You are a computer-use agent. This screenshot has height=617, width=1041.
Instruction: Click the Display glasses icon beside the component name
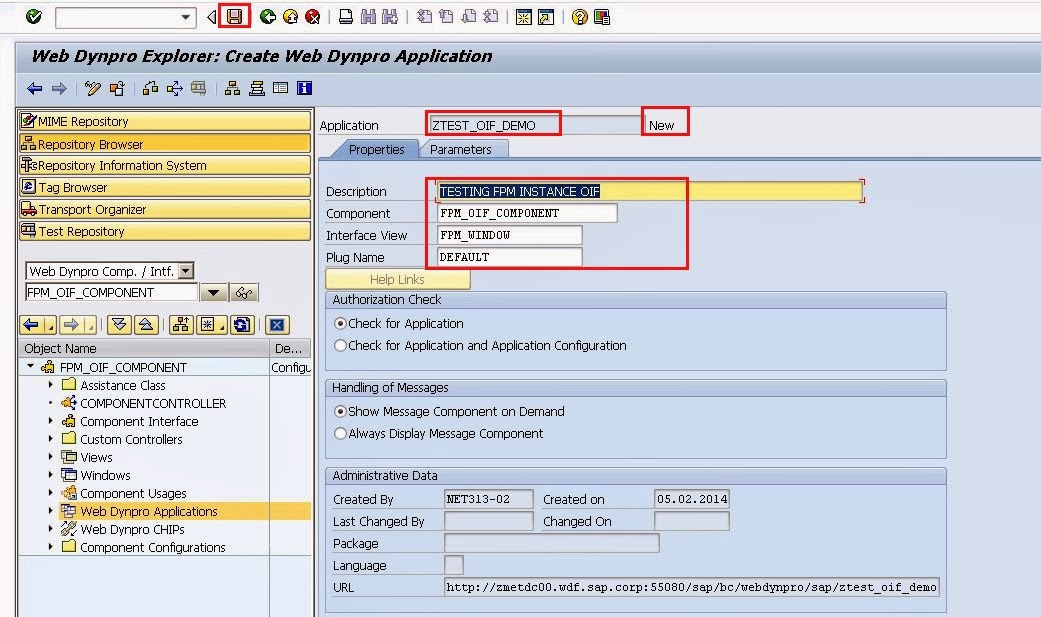(244, 293)
